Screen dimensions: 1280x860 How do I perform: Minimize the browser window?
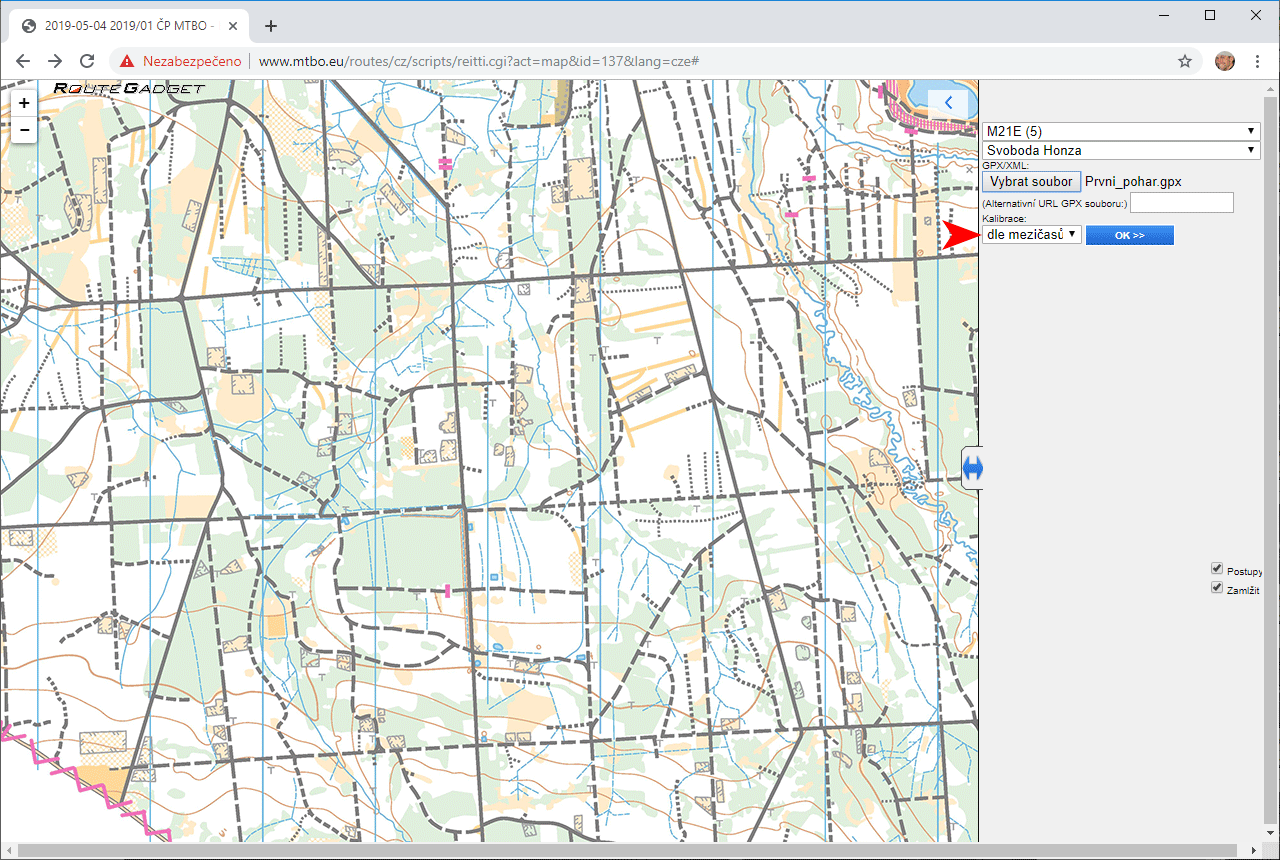coord(1164,15)
